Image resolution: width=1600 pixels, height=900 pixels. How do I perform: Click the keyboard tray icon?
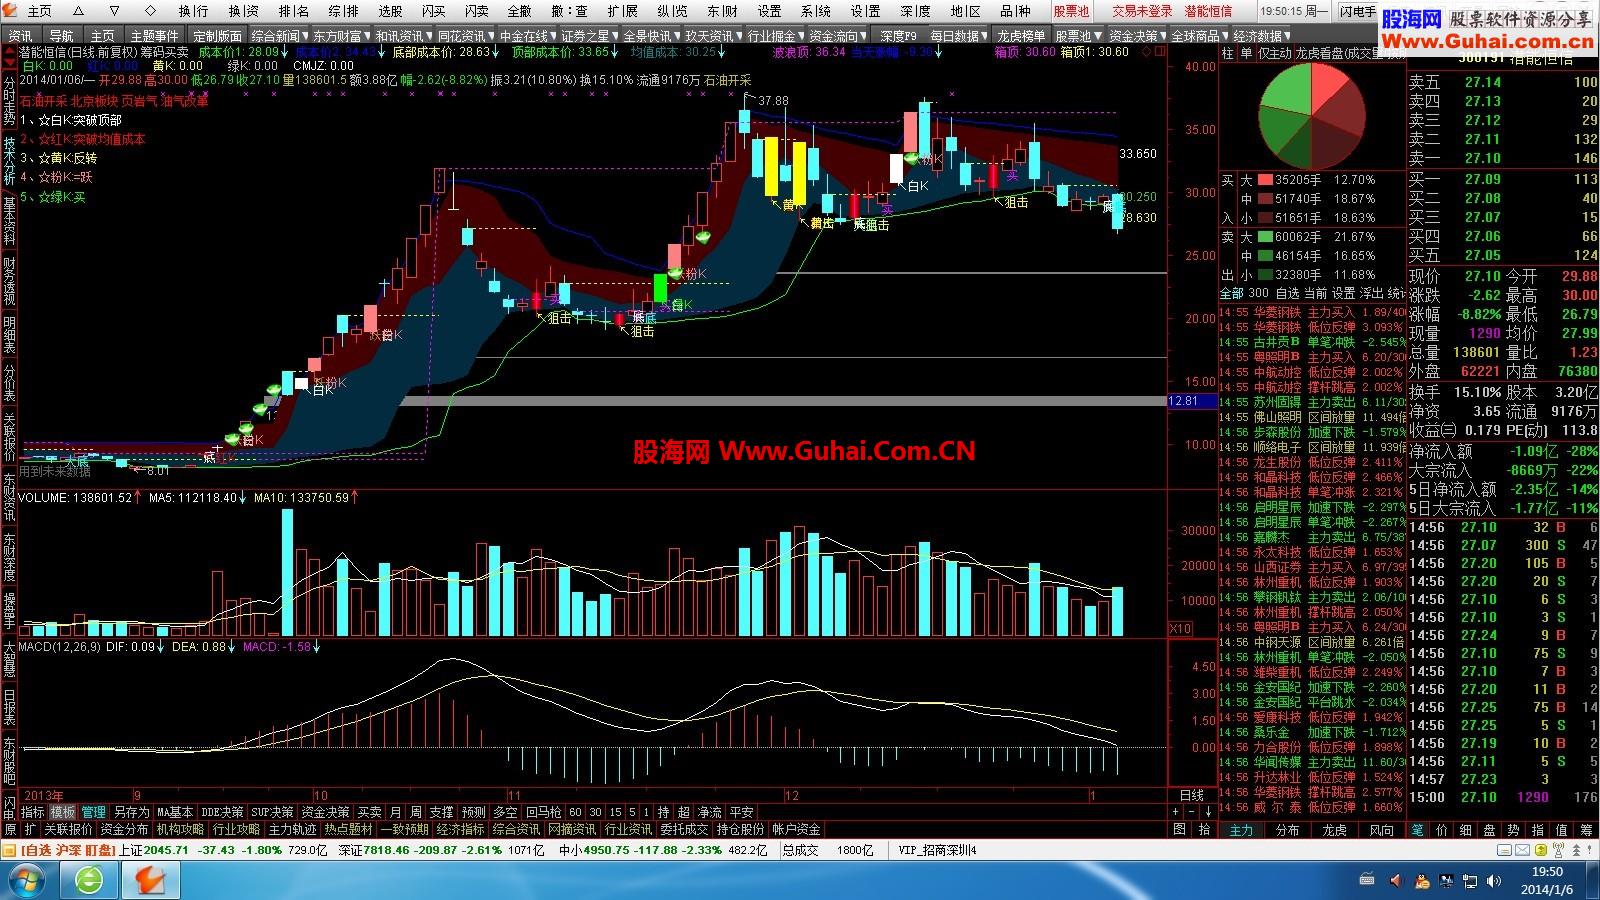pyautogui.click(x=1369, y=880)
